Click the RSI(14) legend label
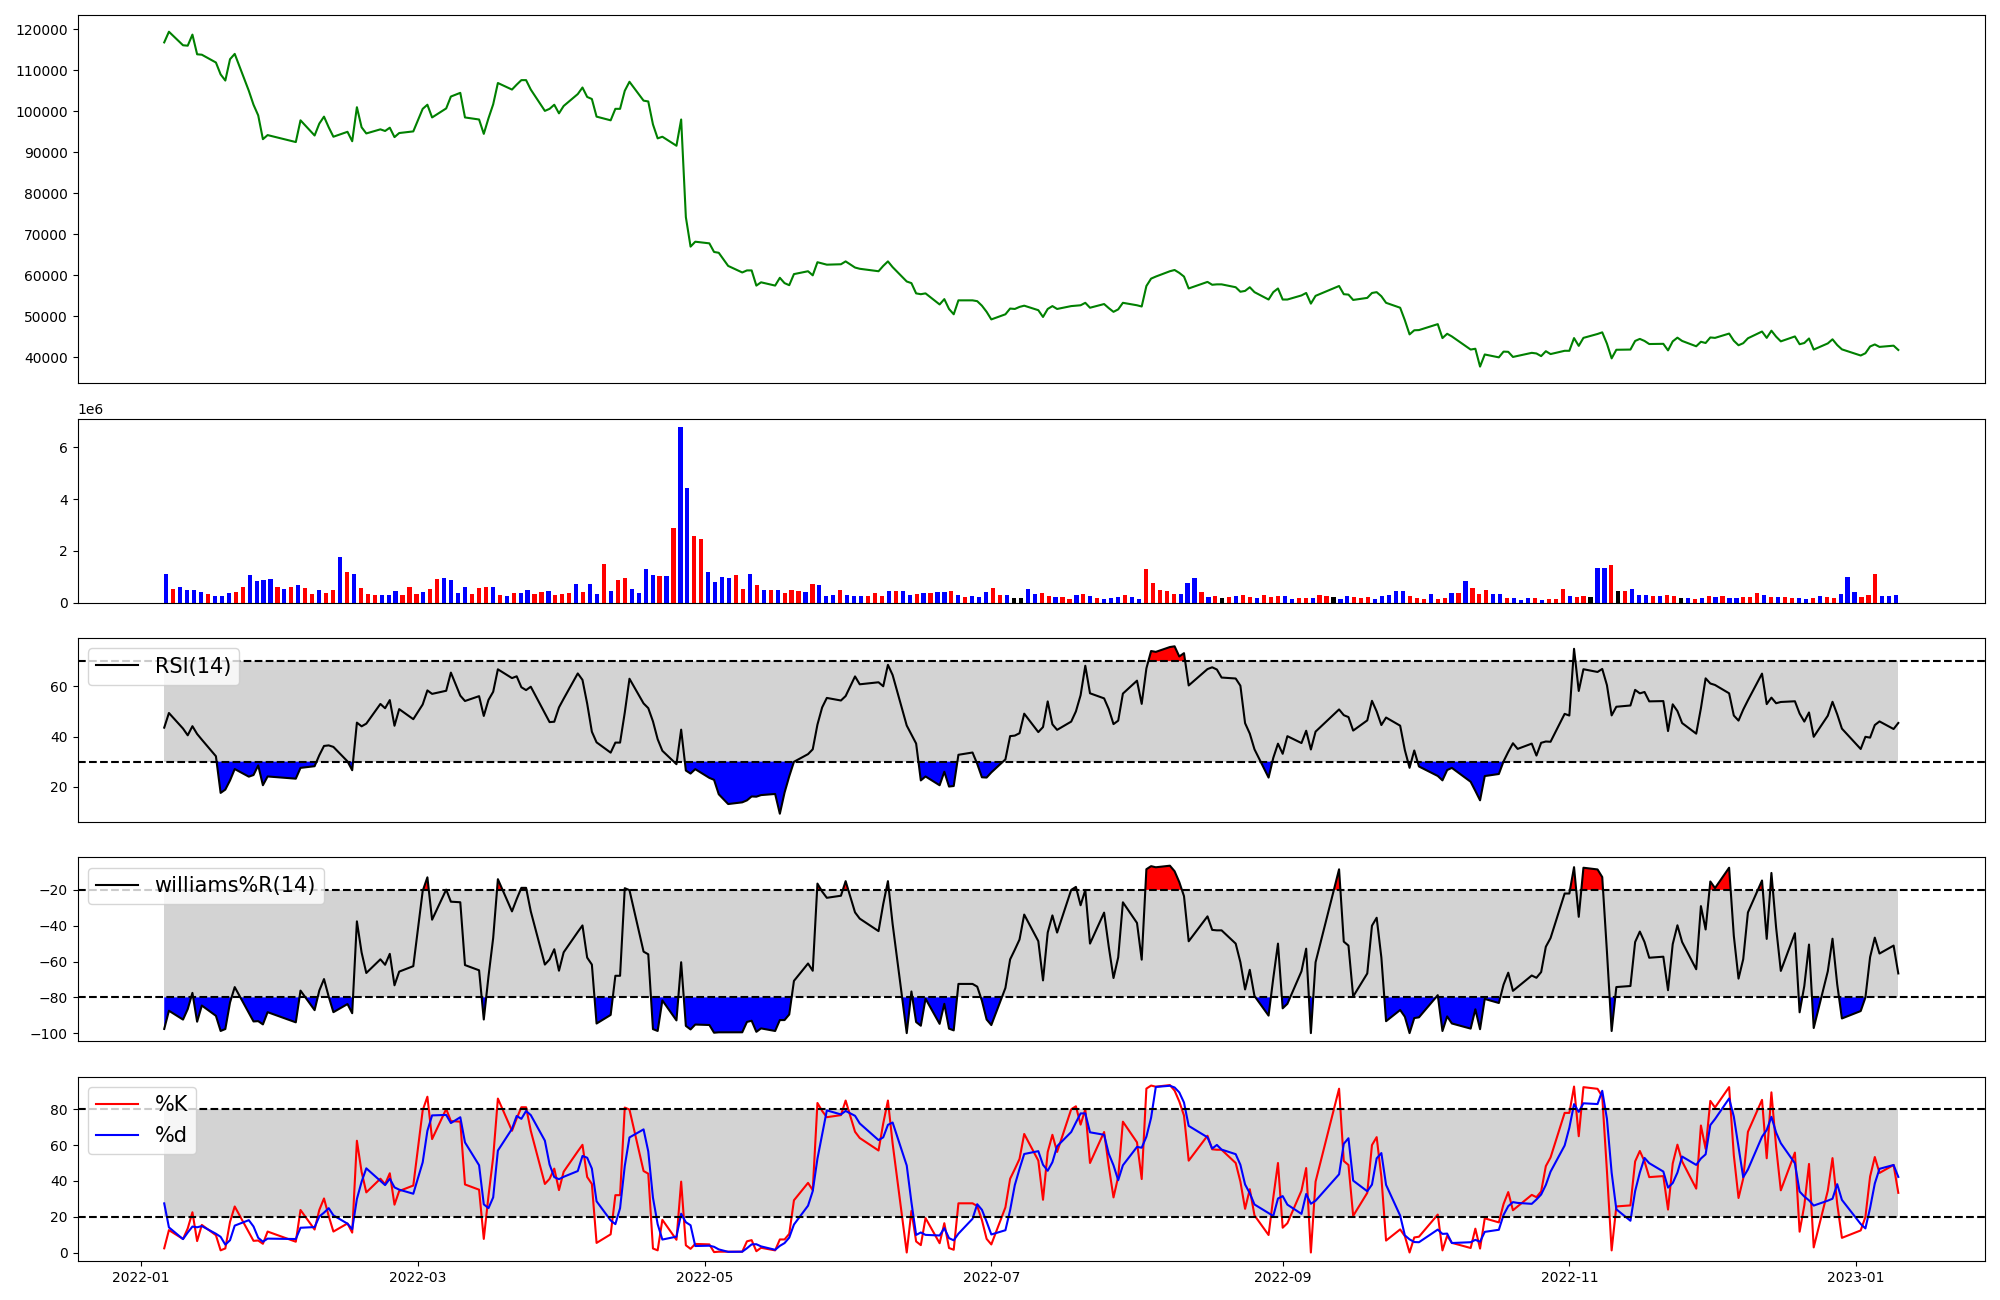Screen dimensions: 2000x1300 click(x=192, y=666)
